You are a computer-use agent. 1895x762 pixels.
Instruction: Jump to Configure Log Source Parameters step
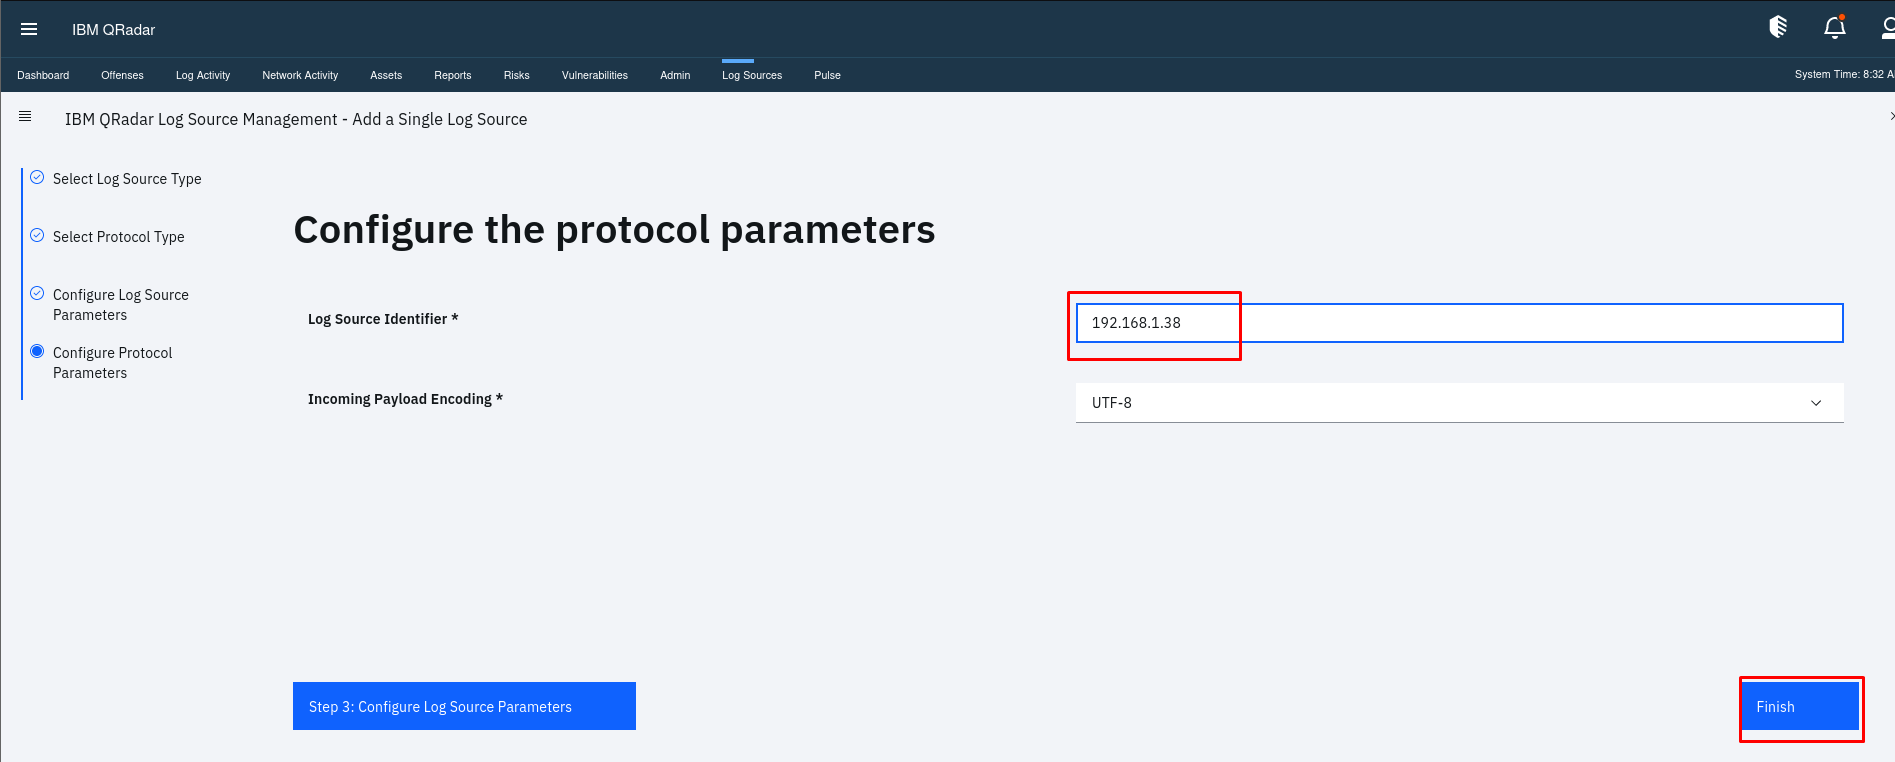121,305
